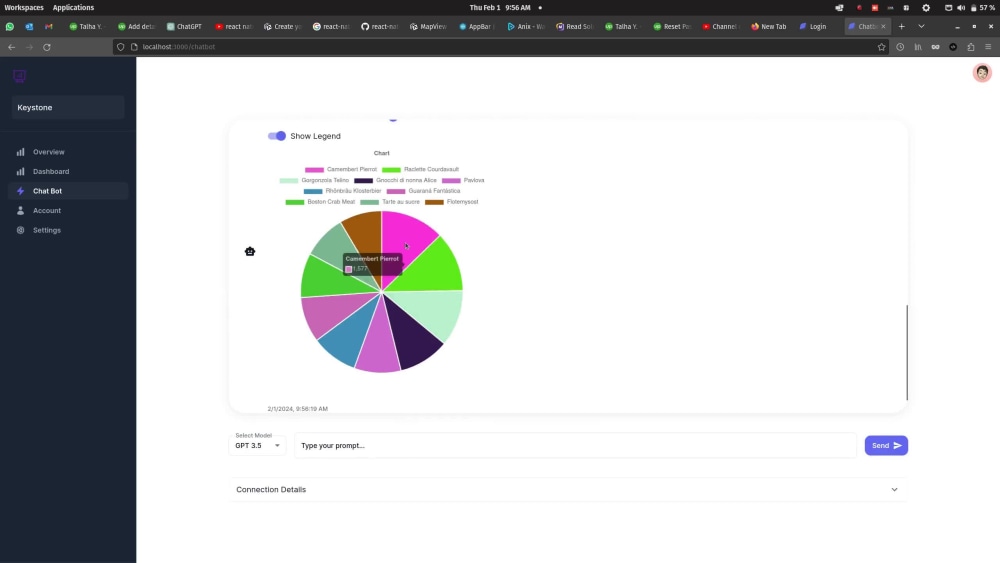Open the pinned WhatsApp tab
This screenshot has height=563, width=1000.
coord(10,27)
